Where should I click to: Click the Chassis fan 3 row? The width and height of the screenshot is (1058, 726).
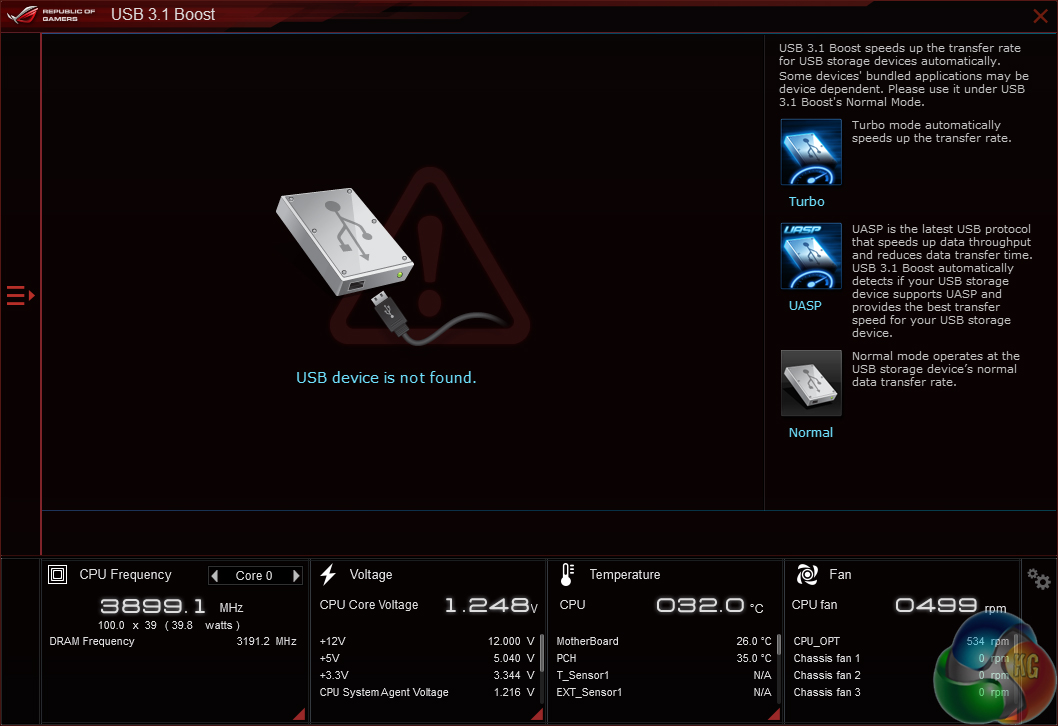click(x=901, y=692)
